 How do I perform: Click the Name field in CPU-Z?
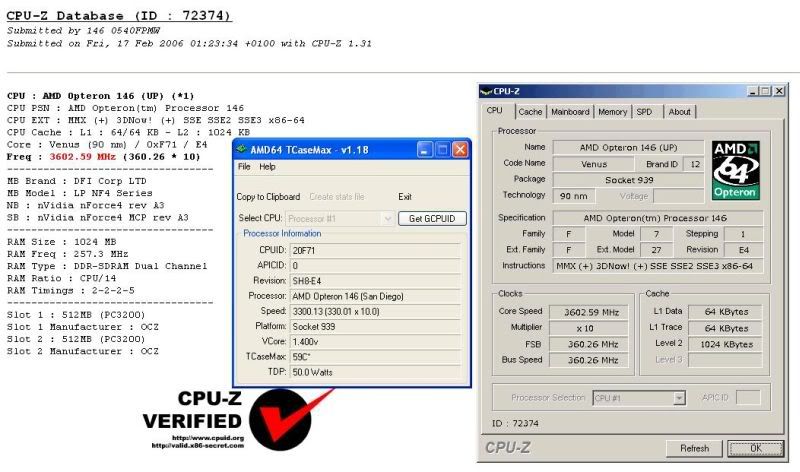628,147
